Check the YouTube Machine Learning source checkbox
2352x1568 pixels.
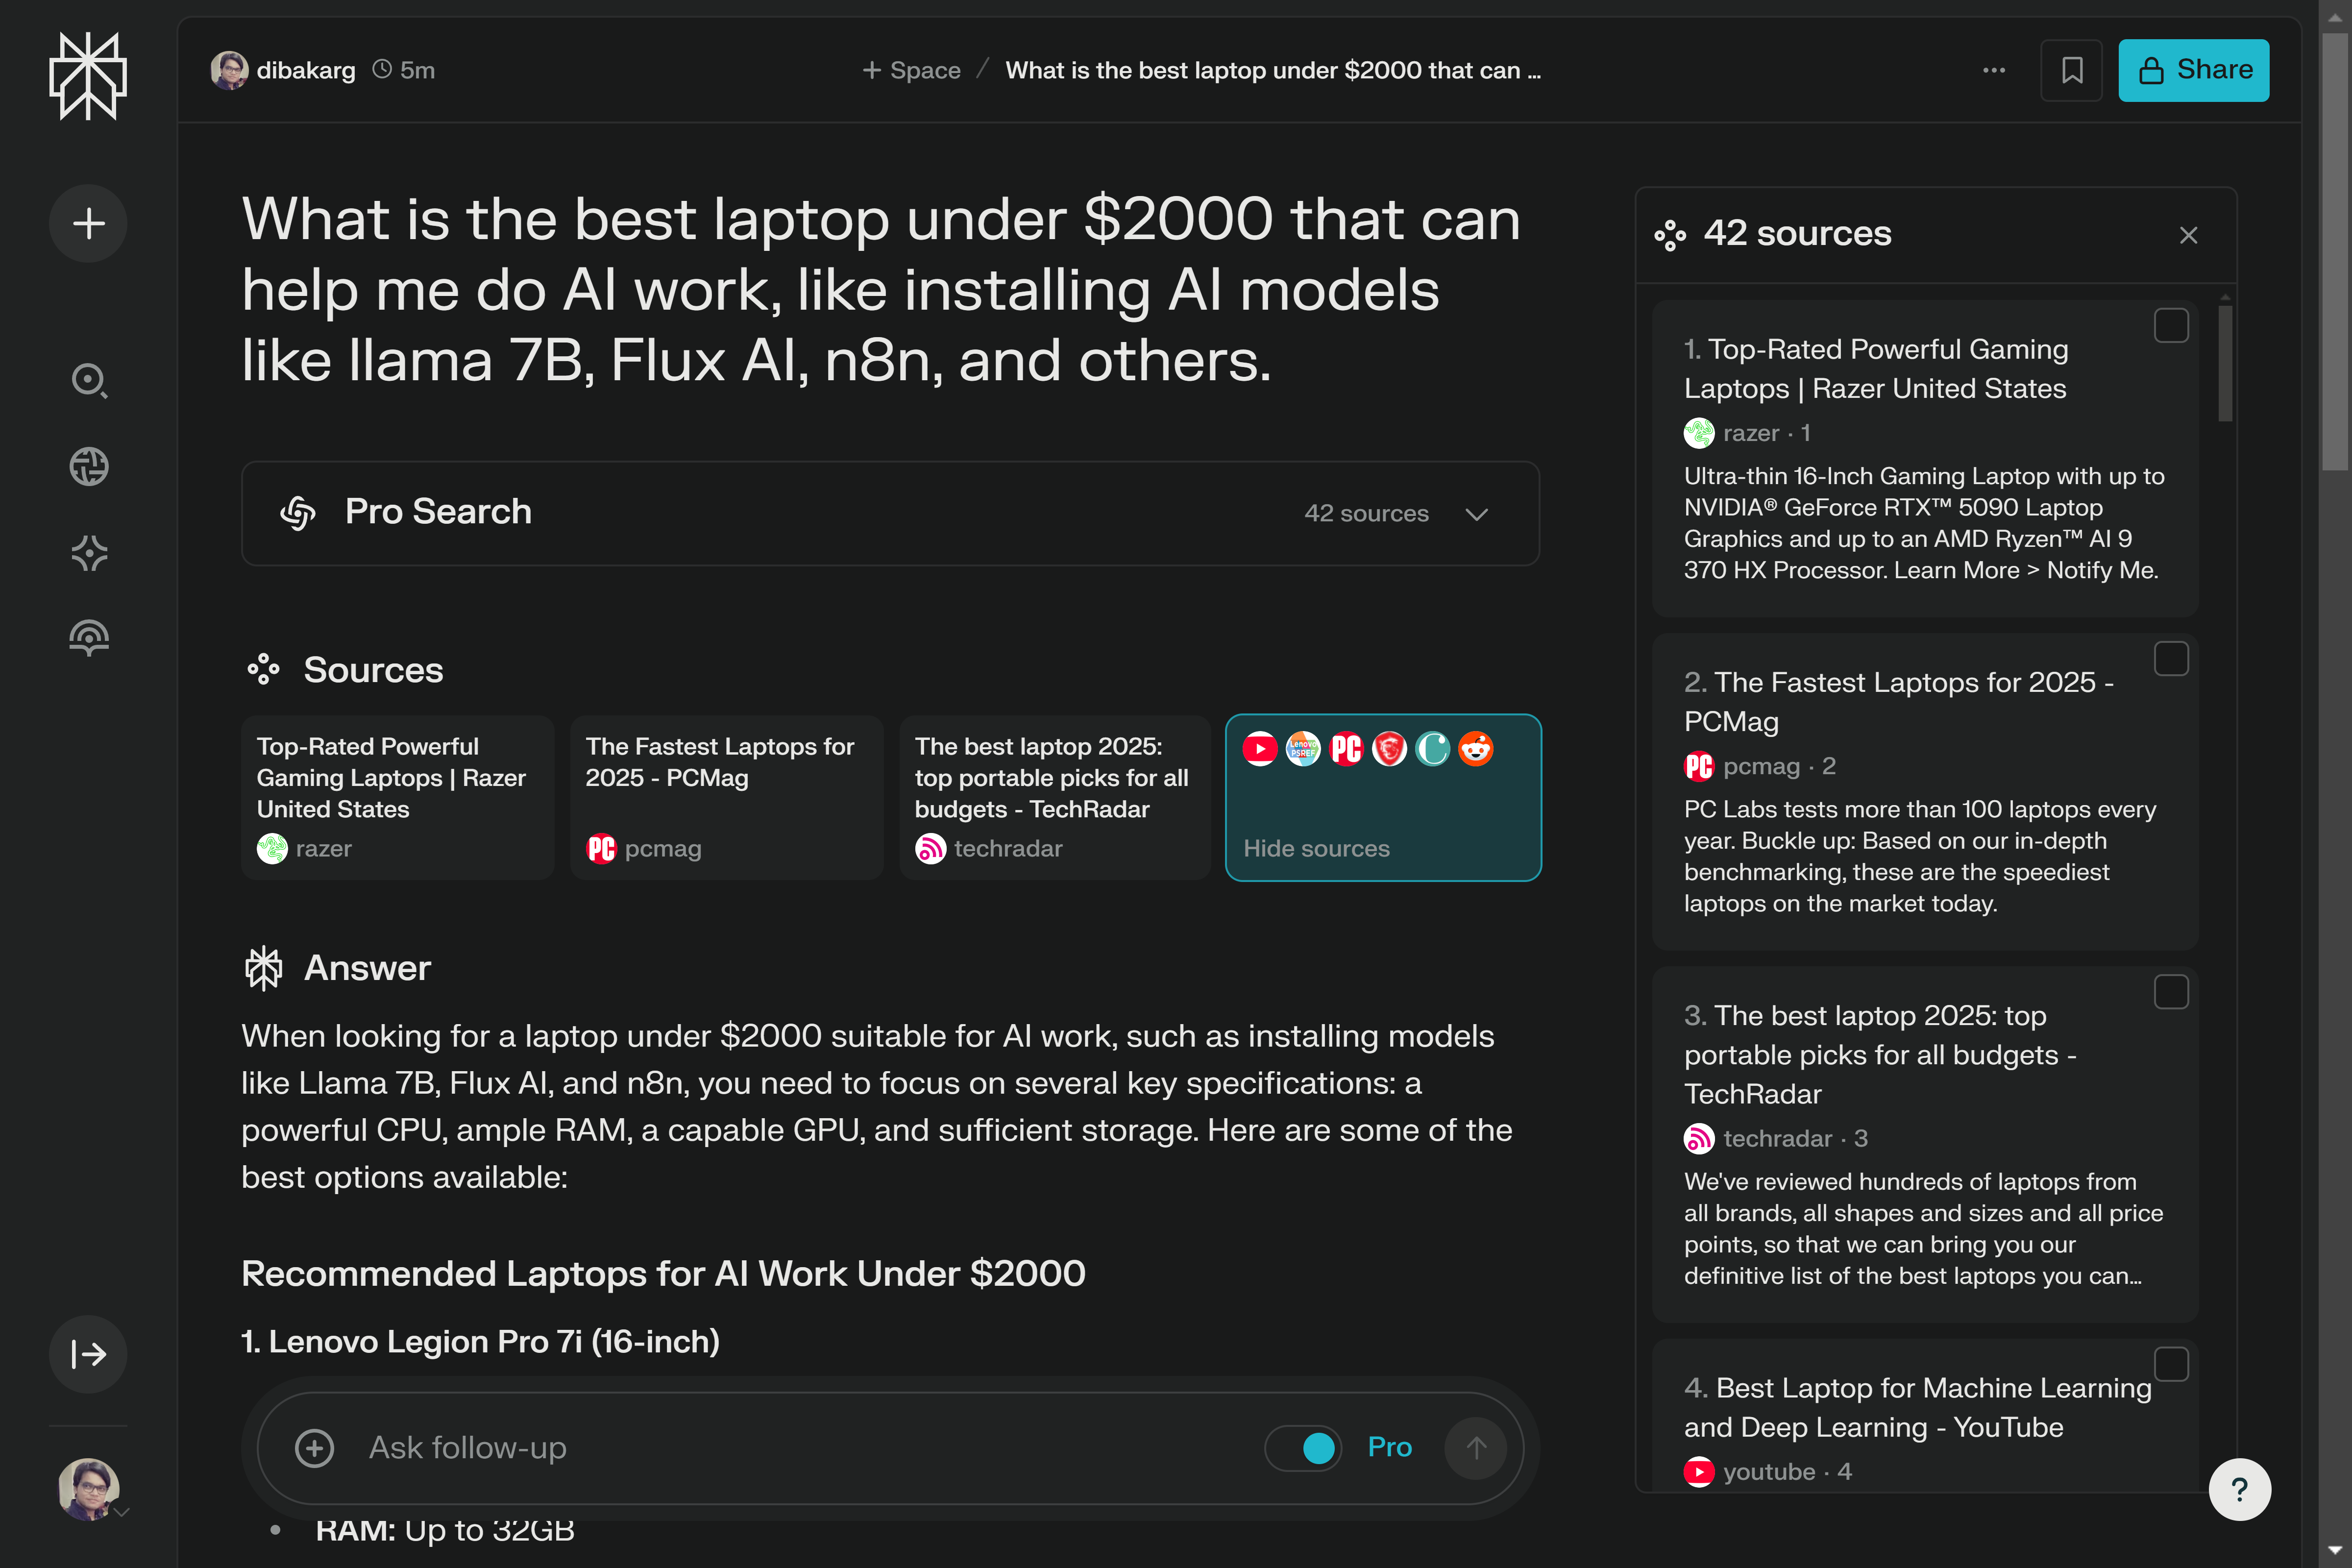(2171, 1364)
